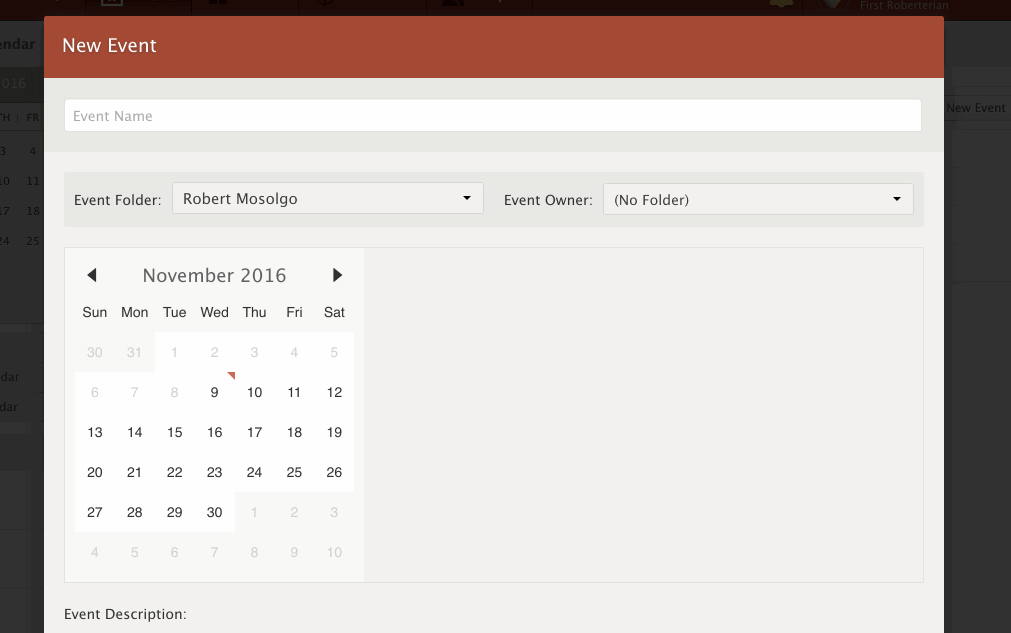
Task: Go to previous month in date picker
Action: tap(92, 275)
